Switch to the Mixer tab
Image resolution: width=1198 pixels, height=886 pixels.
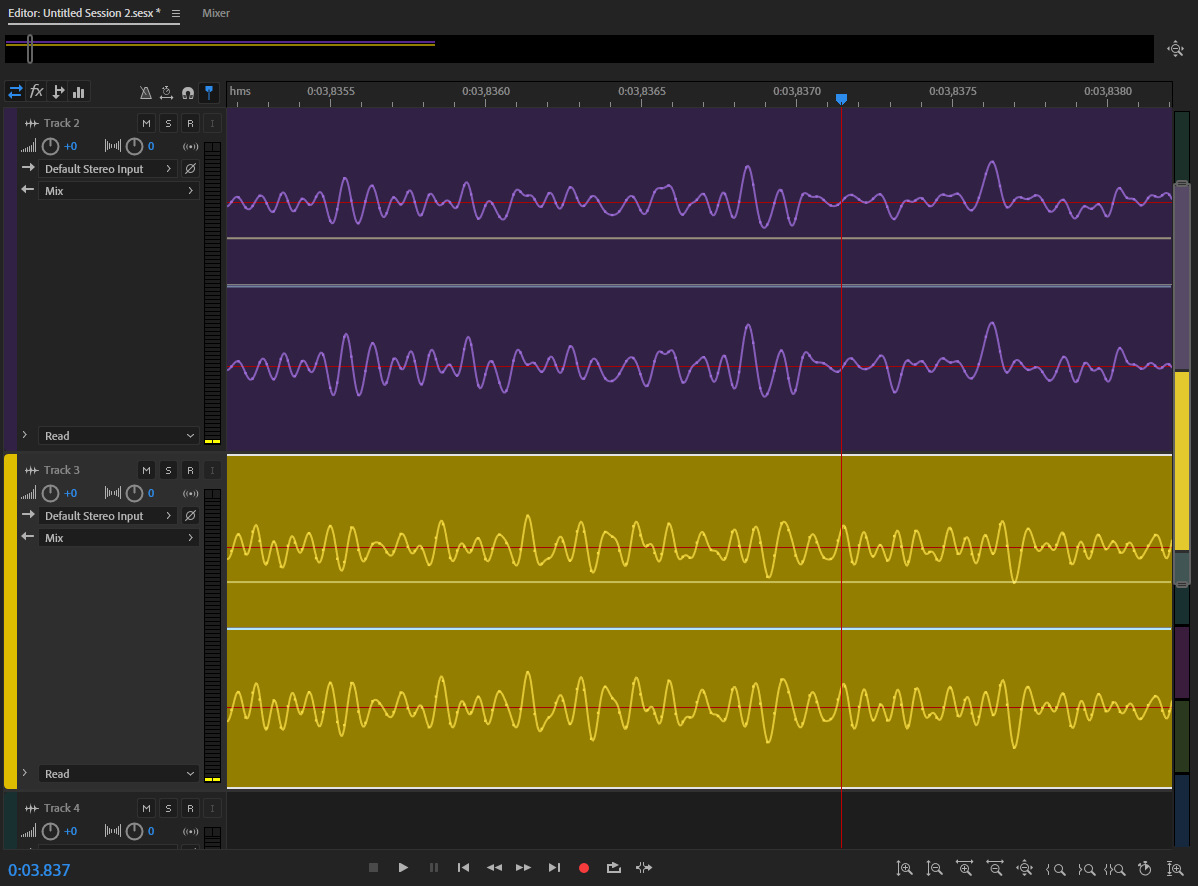[x=215, y=13]
